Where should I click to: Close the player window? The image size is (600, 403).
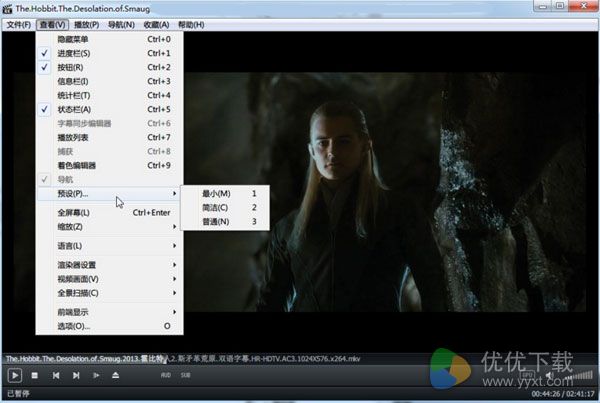point(584,6)
